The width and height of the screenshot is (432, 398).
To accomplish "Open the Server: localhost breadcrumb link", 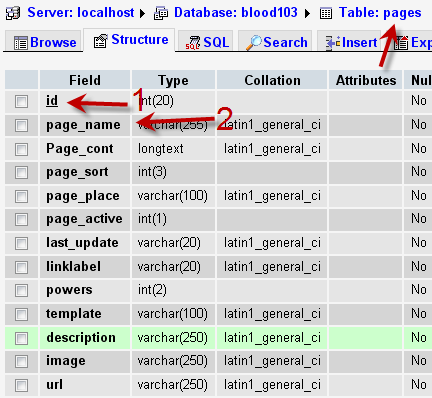I will (81, 13).
